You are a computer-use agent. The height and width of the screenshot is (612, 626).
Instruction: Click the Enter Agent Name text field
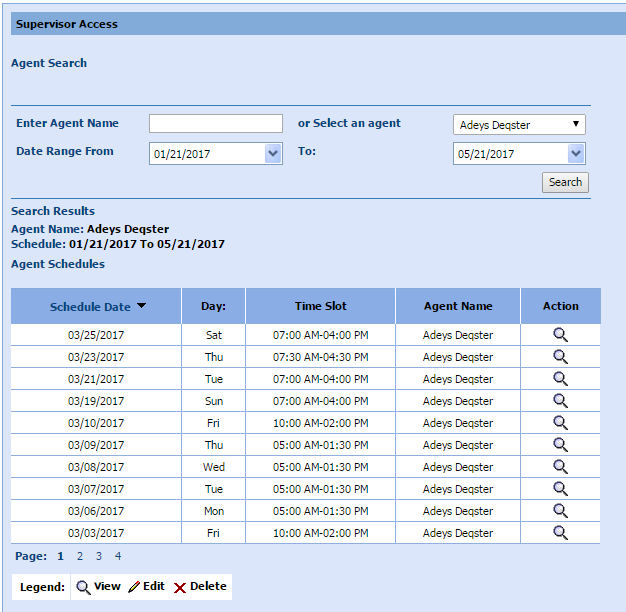216,124
